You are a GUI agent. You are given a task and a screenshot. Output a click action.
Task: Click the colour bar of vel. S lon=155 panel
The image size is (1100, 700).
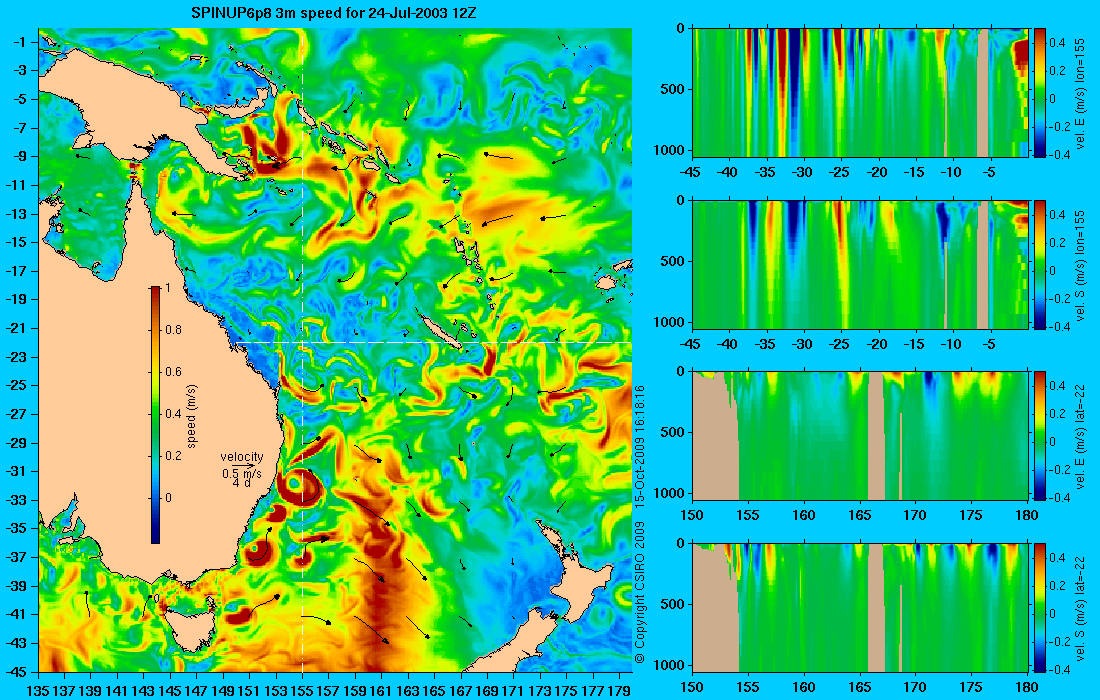1040,264
